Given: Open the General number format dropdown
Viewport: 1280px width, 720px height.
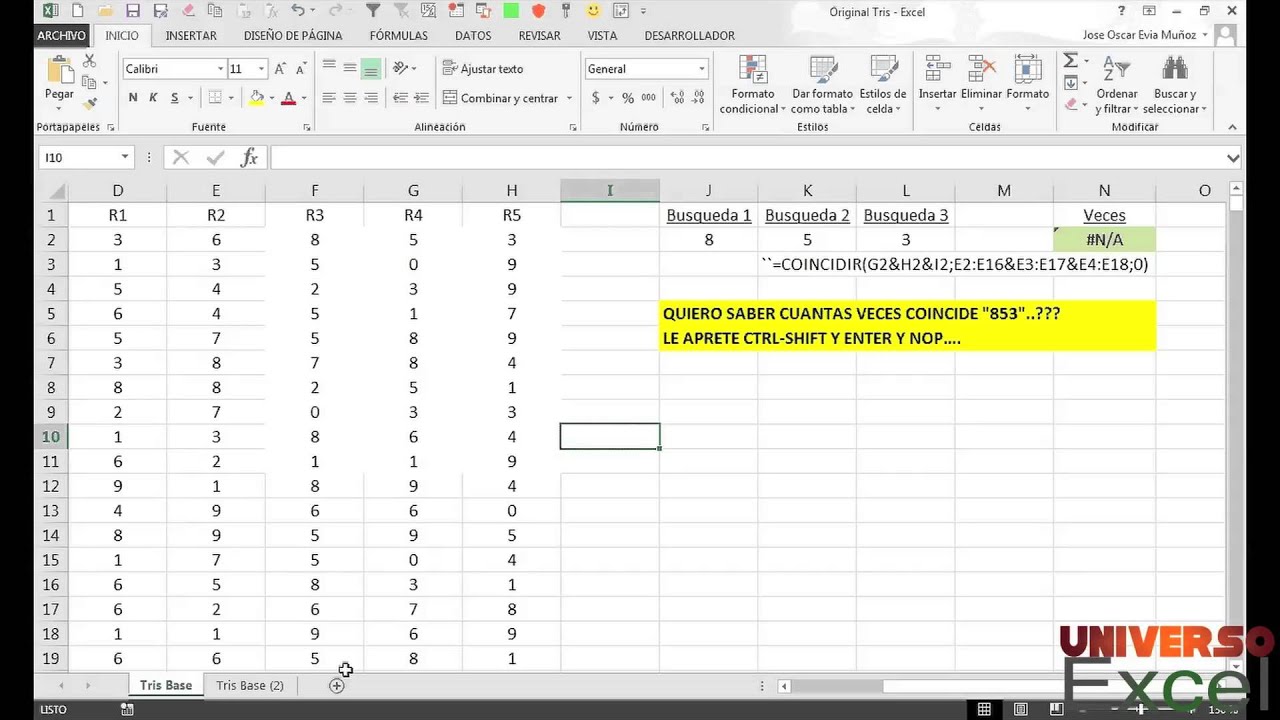Looking at the screenshot, I should click(702, 69).
